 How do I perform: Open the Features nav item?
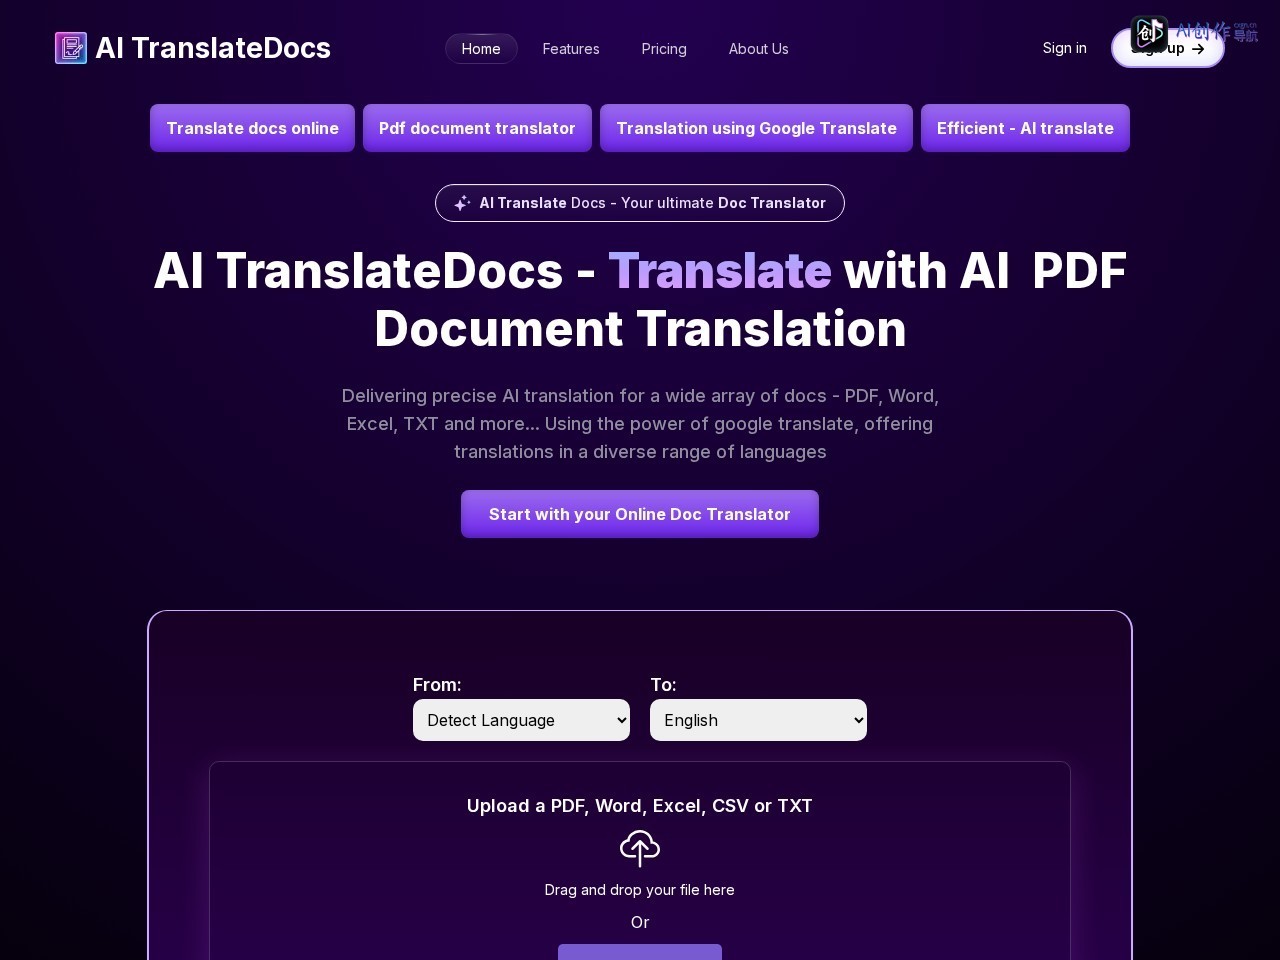[571, 48]
